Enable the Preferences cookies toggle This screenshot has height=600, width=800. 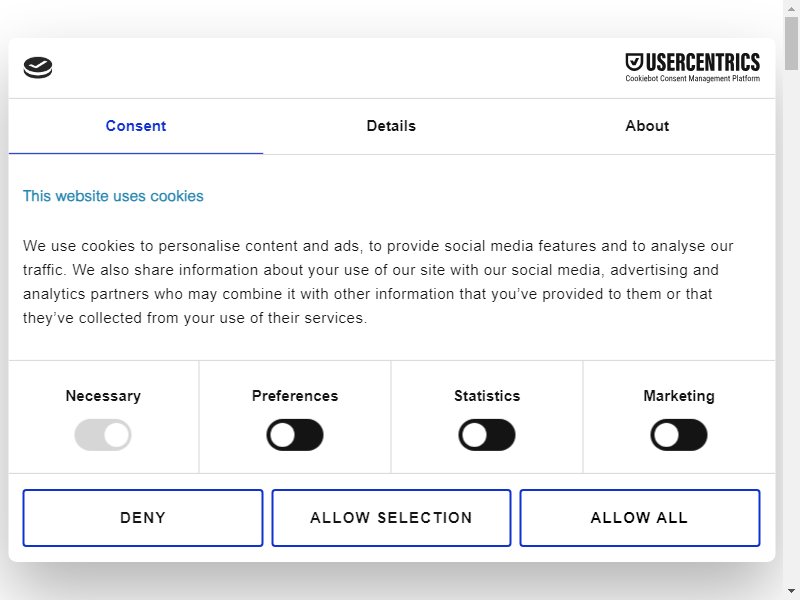295,435
